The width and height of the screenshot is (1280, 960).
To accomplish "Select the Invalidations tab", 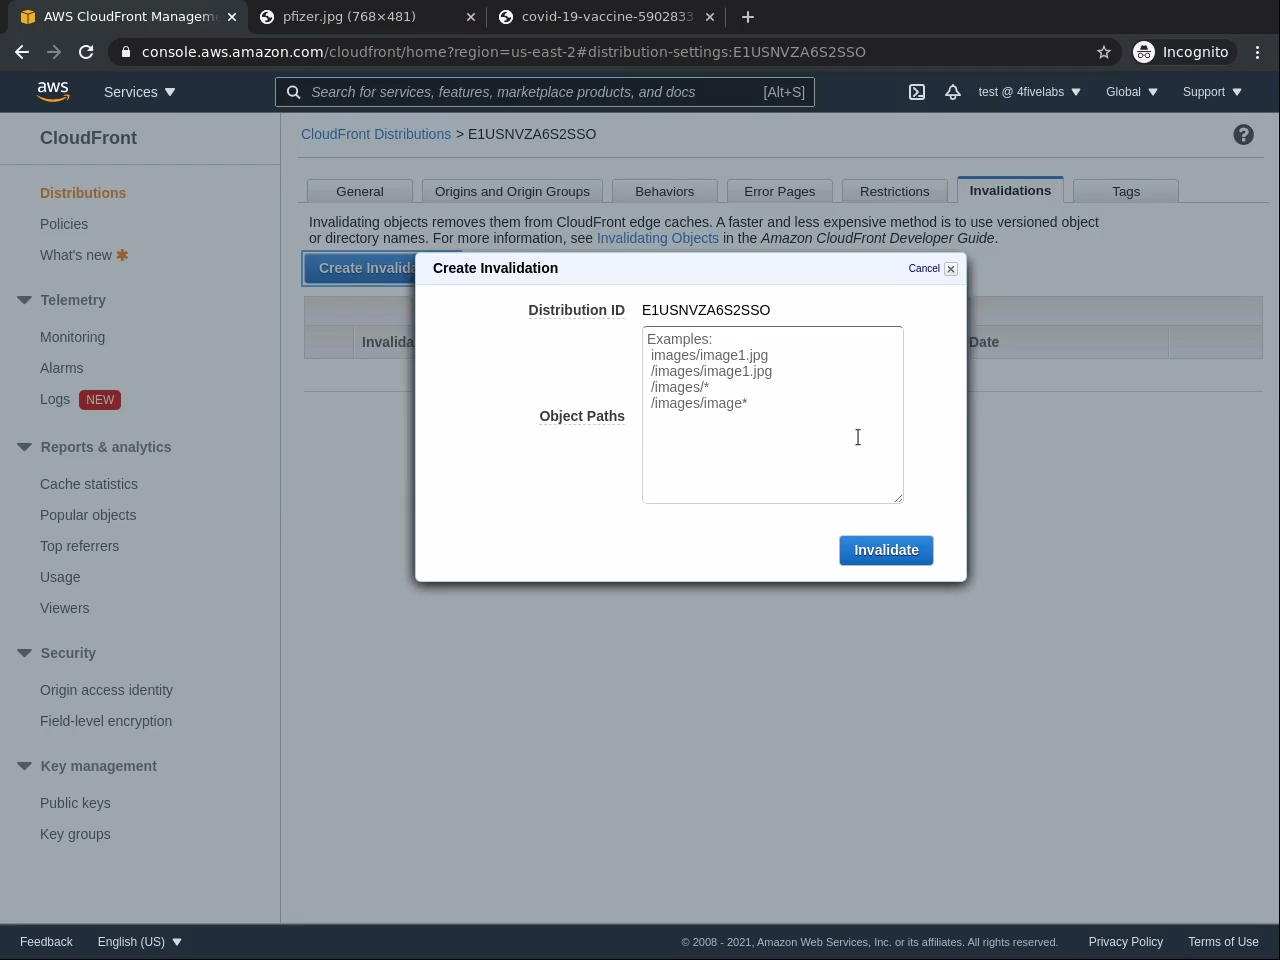I will click(x=1010, y=190).
